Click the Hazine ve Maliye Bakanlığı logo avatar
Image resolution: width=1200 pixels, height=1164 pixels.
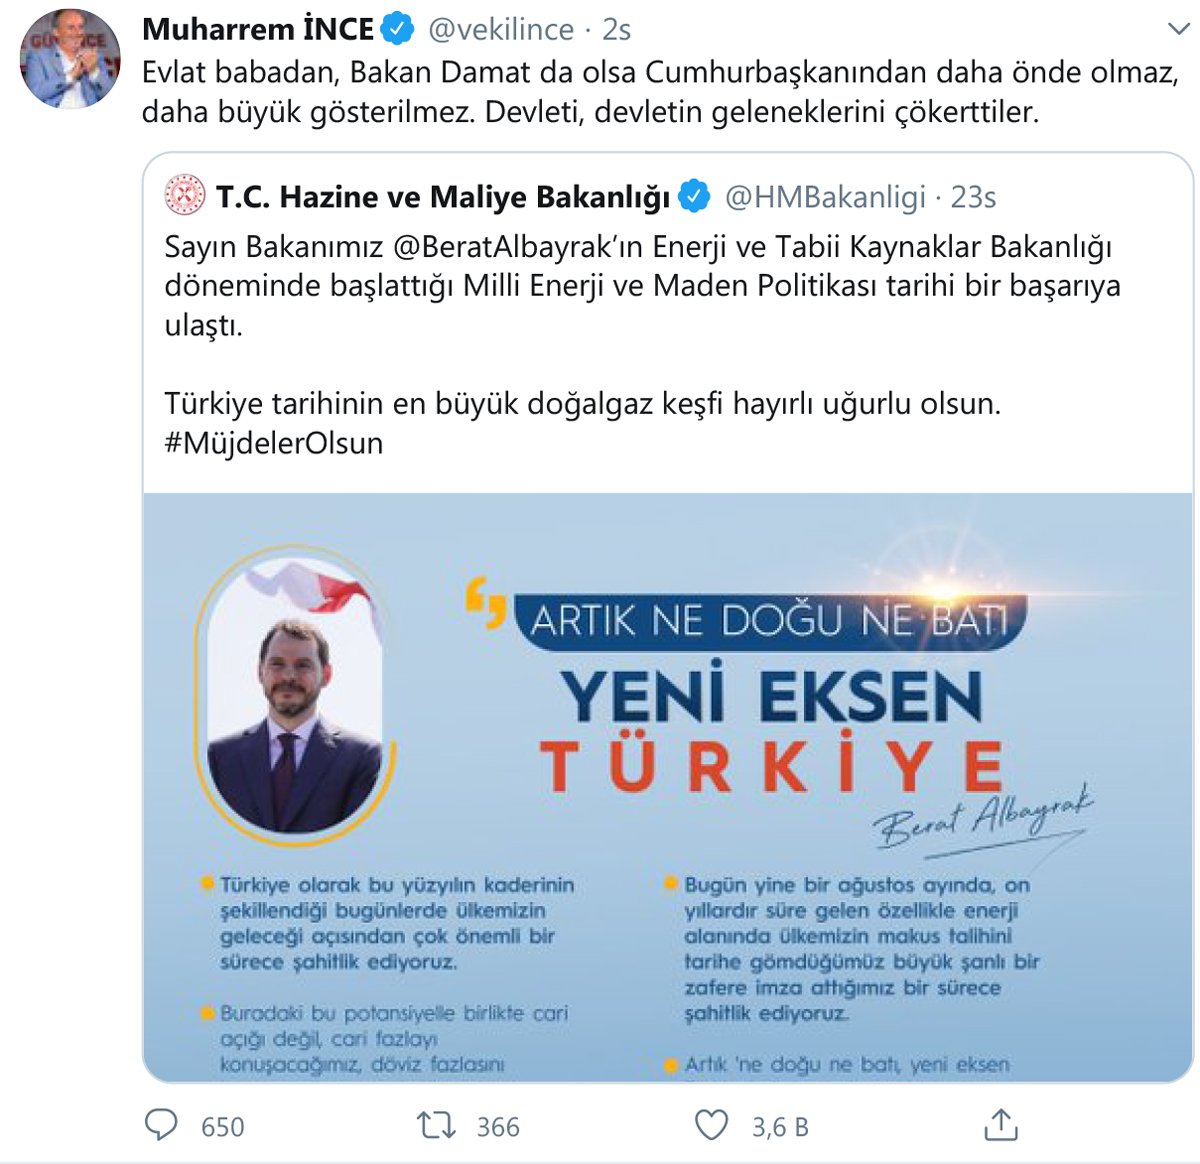point(185,196)
